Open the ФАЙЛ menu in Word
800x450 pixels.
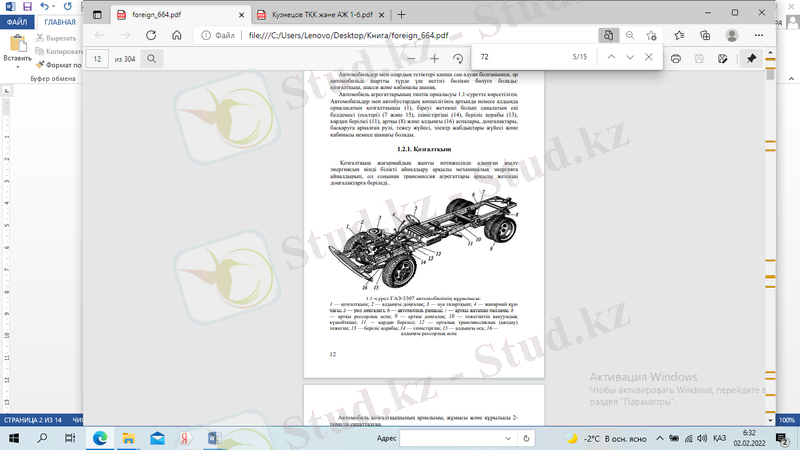[16, 21]
